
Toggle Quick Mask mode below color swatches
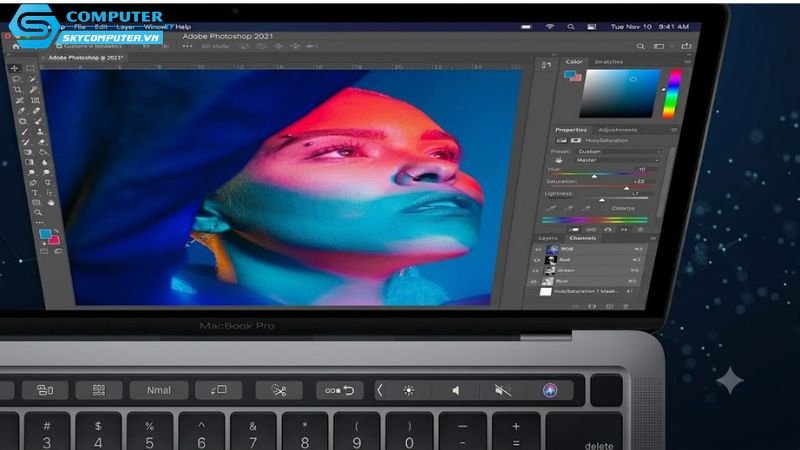pos(44,251)
